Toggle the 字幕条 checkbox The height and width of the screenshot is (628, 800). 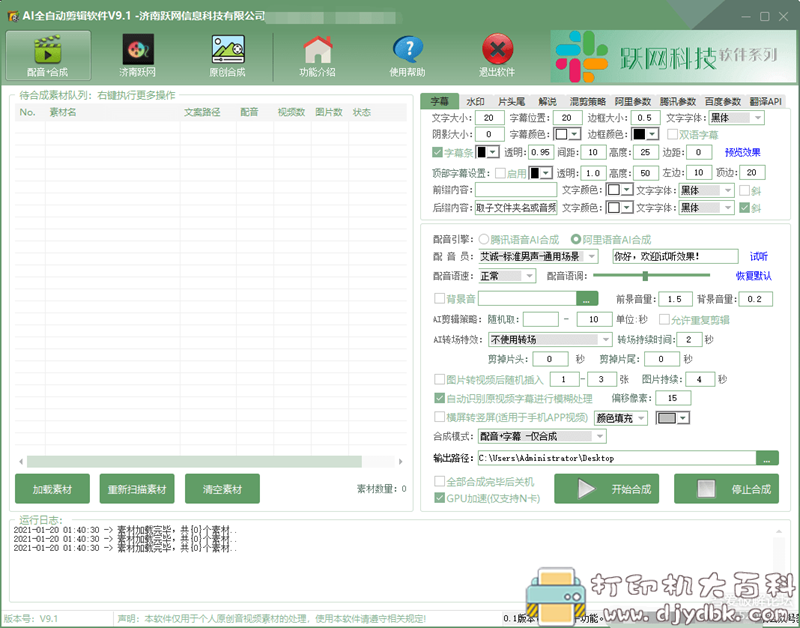click(x=437, y=152)
